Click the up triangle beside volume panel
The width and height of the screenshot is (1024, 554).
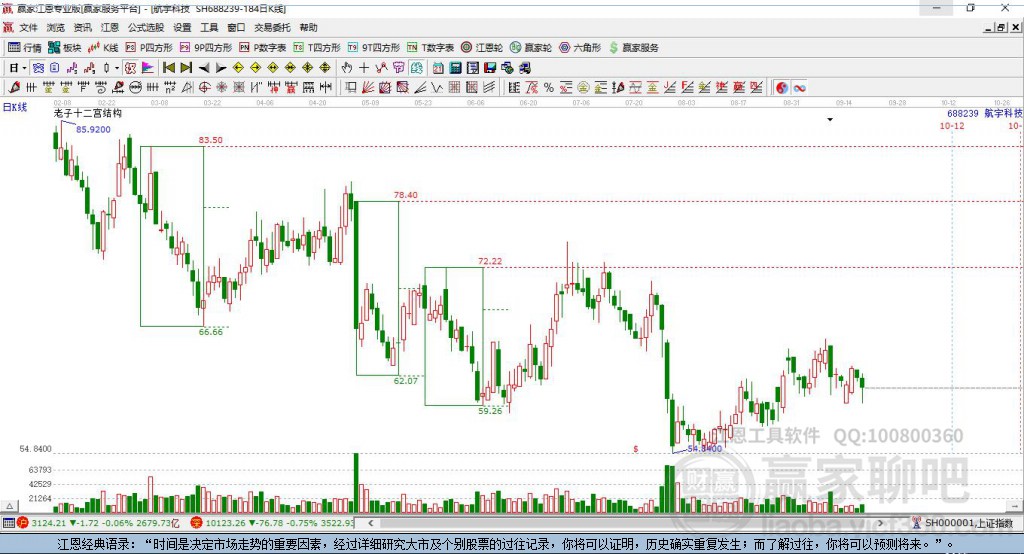9,506
